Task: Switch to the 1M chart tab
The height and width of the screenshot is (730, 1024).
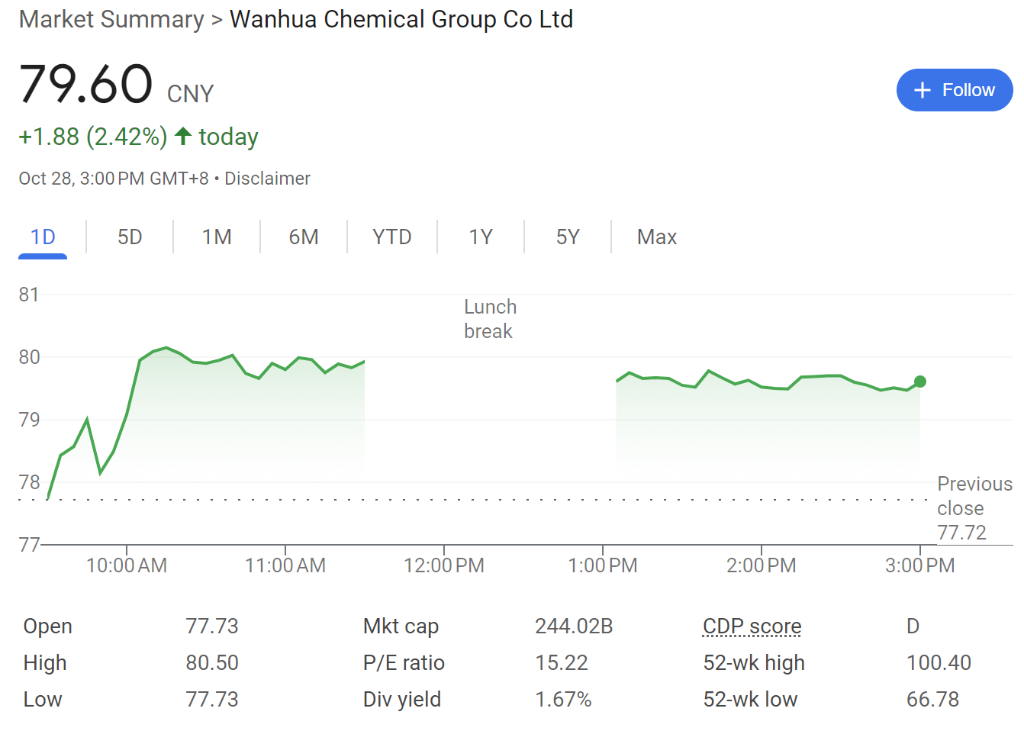Action: coord(217,237)
